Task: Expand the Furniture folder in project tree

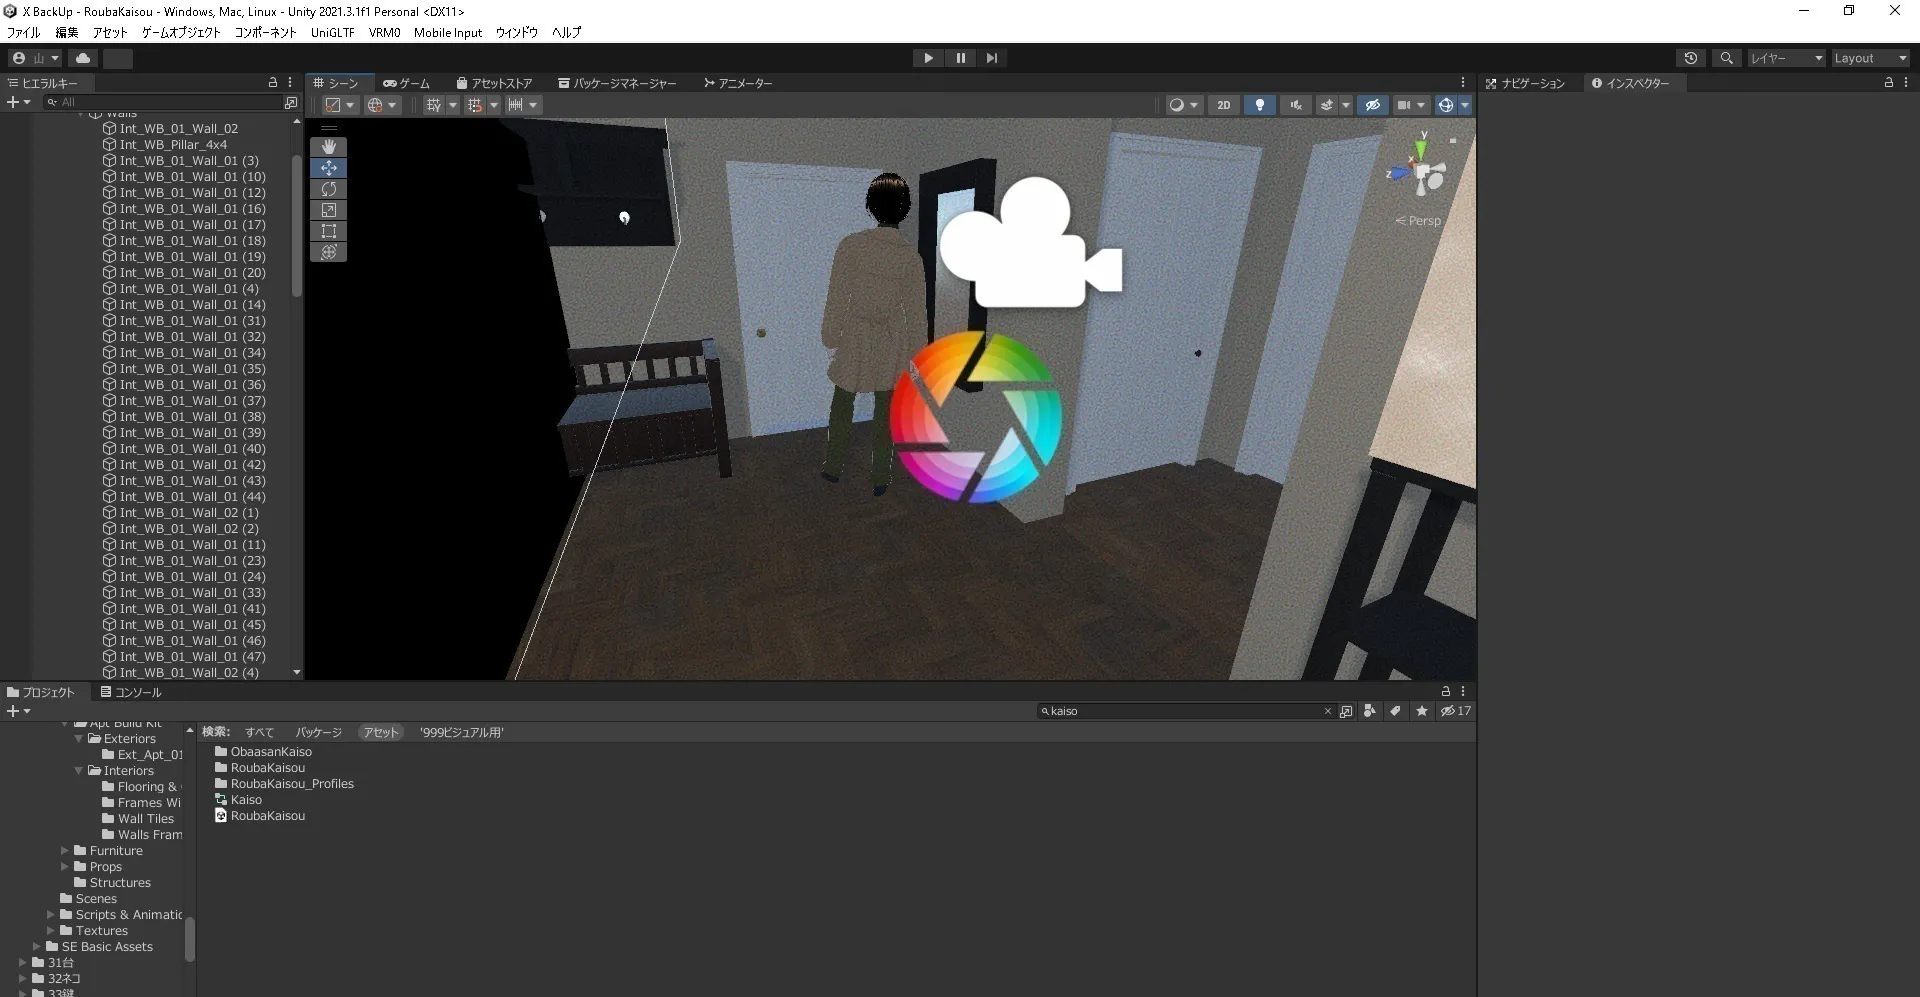Action: (x=65, y=851)
